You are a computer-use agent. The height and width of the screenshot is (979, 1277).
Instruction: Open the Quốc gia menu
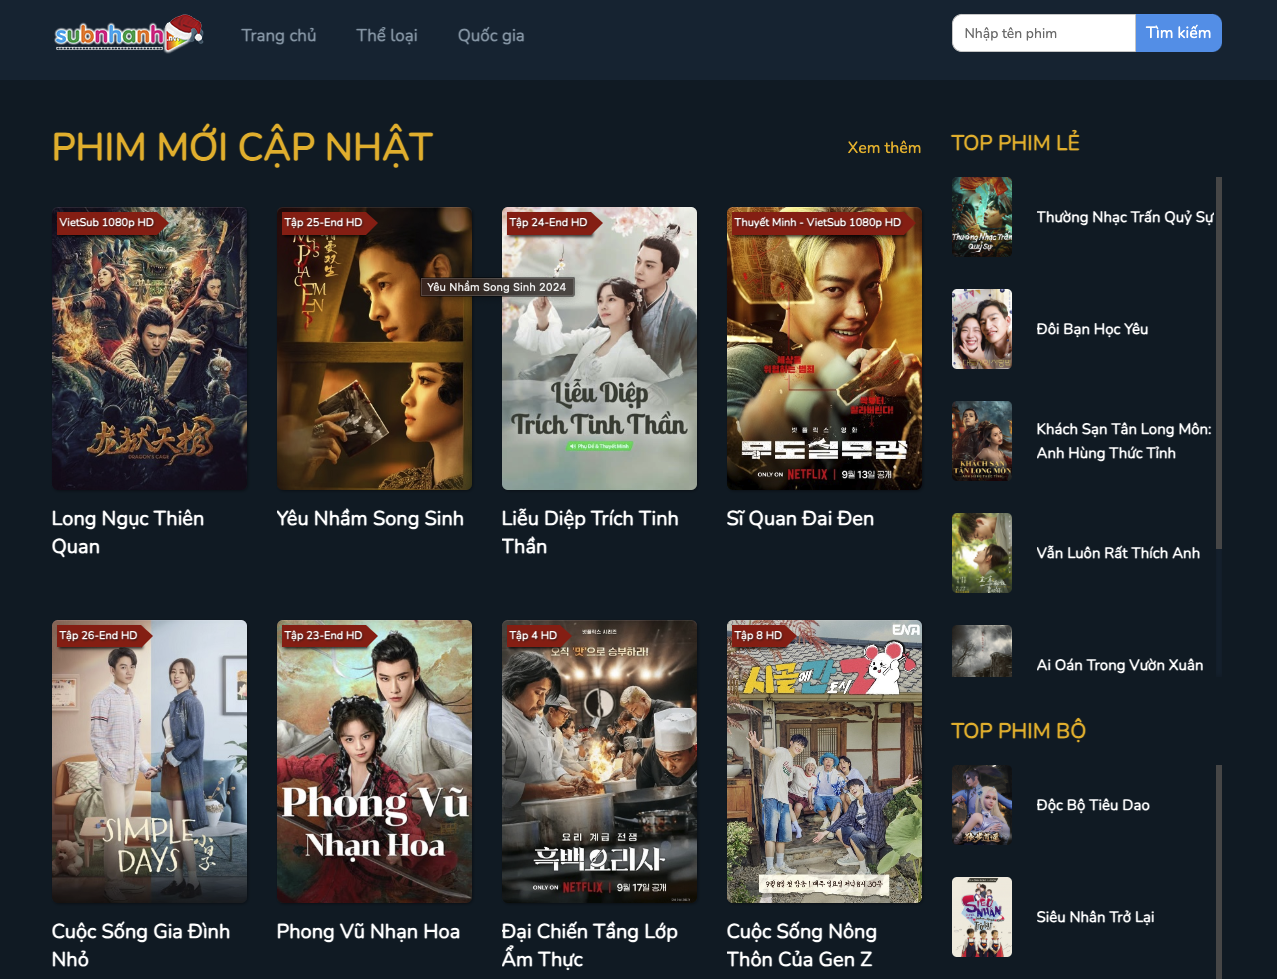[491, 35]
